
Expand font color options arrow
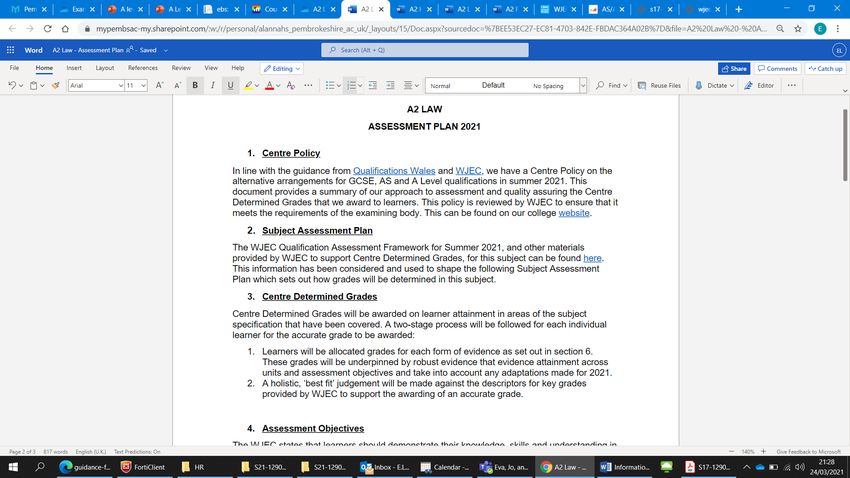pos(278,86)
